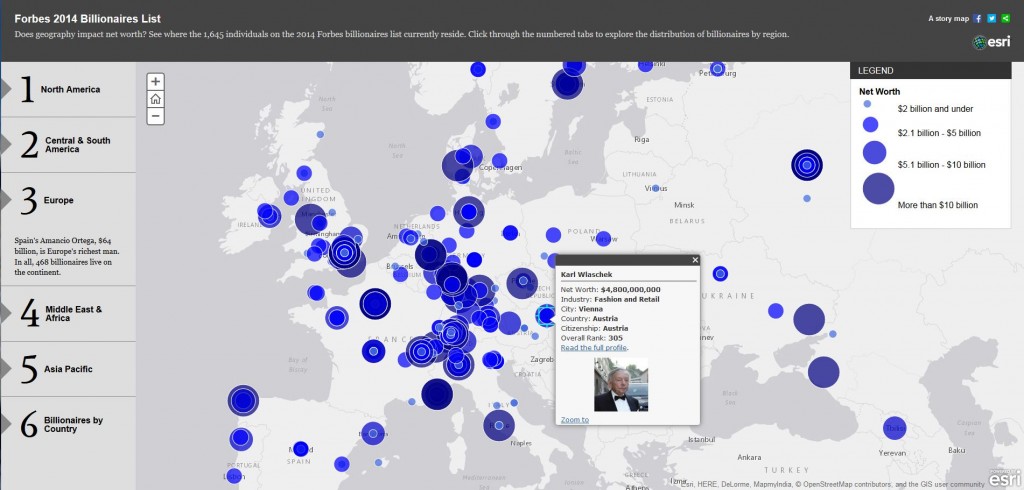Switch to the Asia Pacific tab
The width and height of the screenshot is (1024, 490).
pyautogui.click(x=68, y=369)
